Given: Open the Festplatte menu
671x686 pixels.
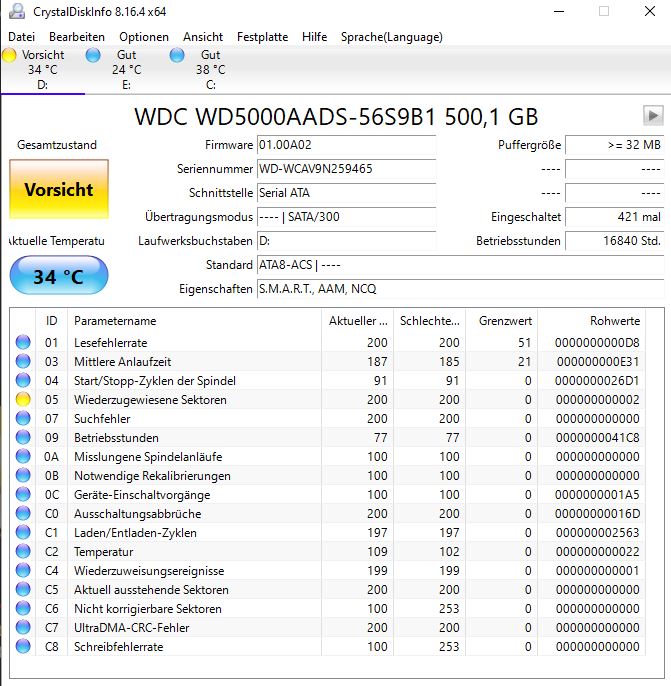Looking at the screenshot, I should point(262,37).
